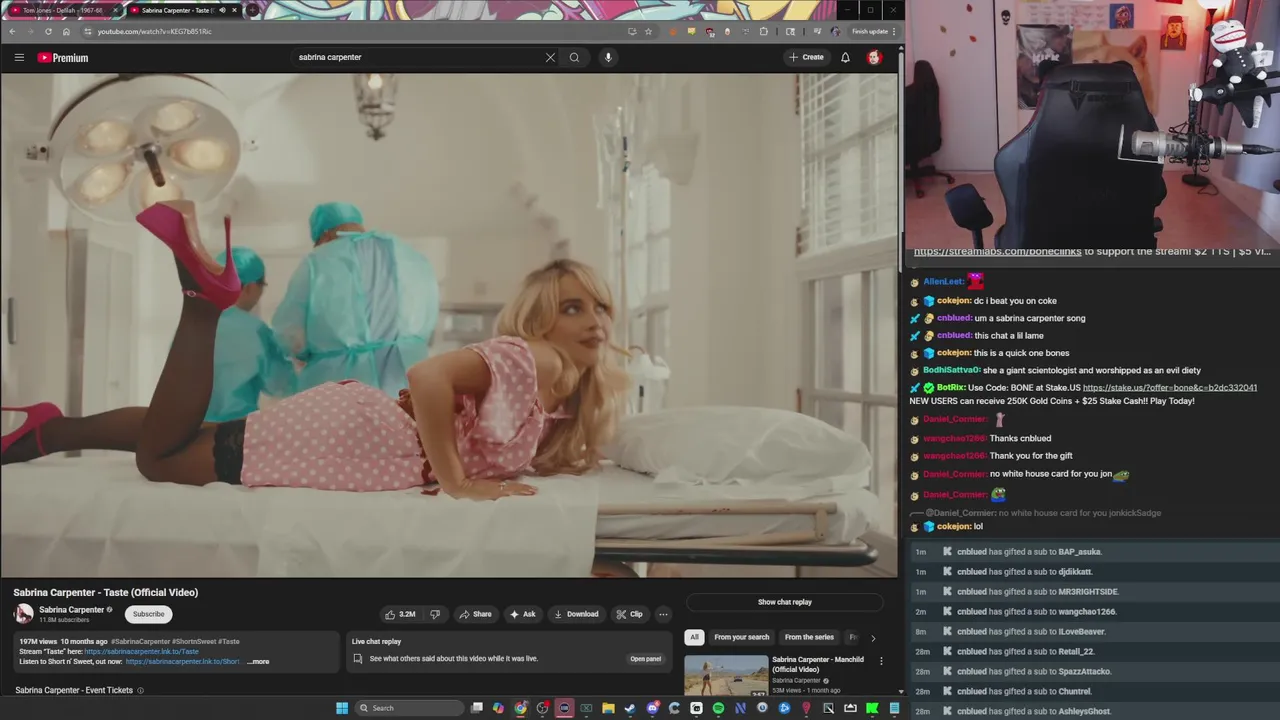Show more chips with right chevron
This screenshot has height=720, width=1280.
(x=872, y=637)
